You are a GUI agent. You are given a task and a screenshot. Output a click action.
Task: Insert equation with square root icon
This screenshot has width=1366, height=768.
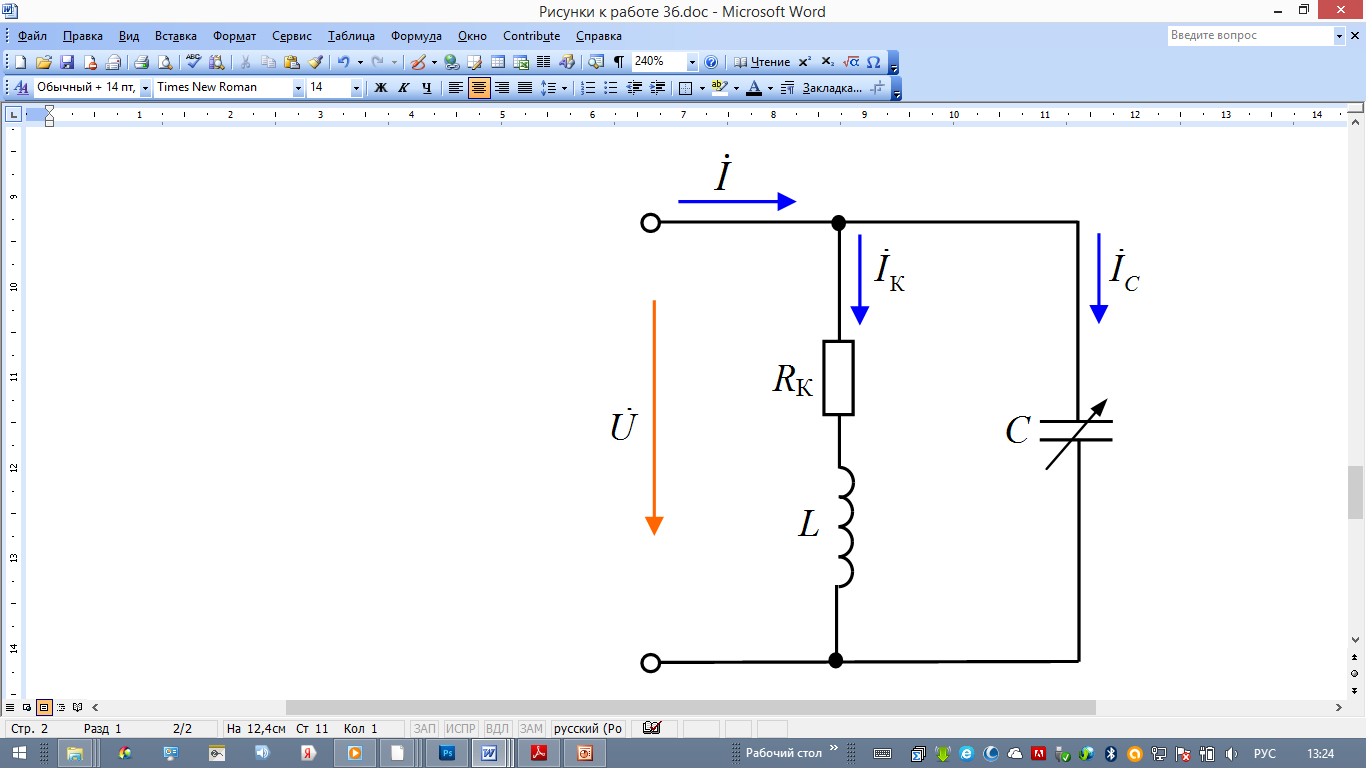[x=851, y=62]
